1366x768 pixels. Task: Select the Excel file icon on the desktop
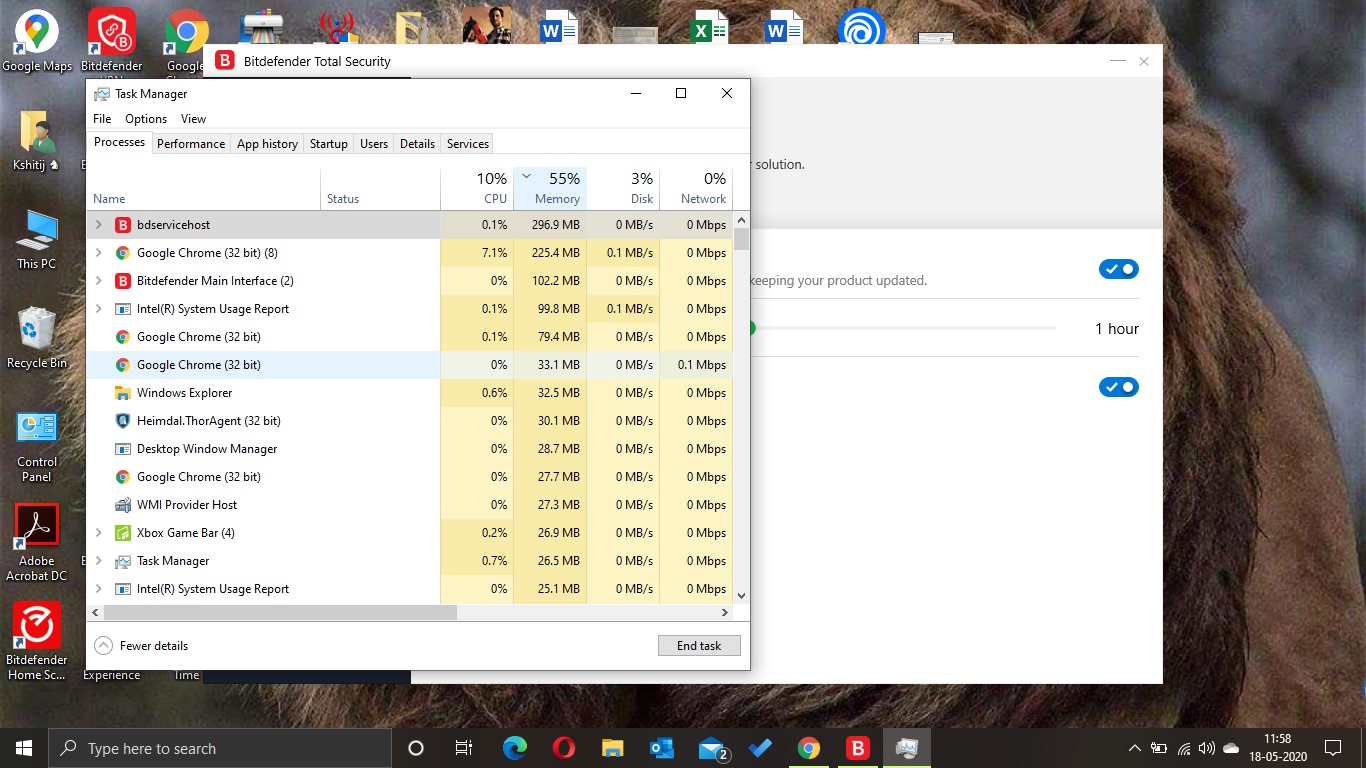[708, 26]
